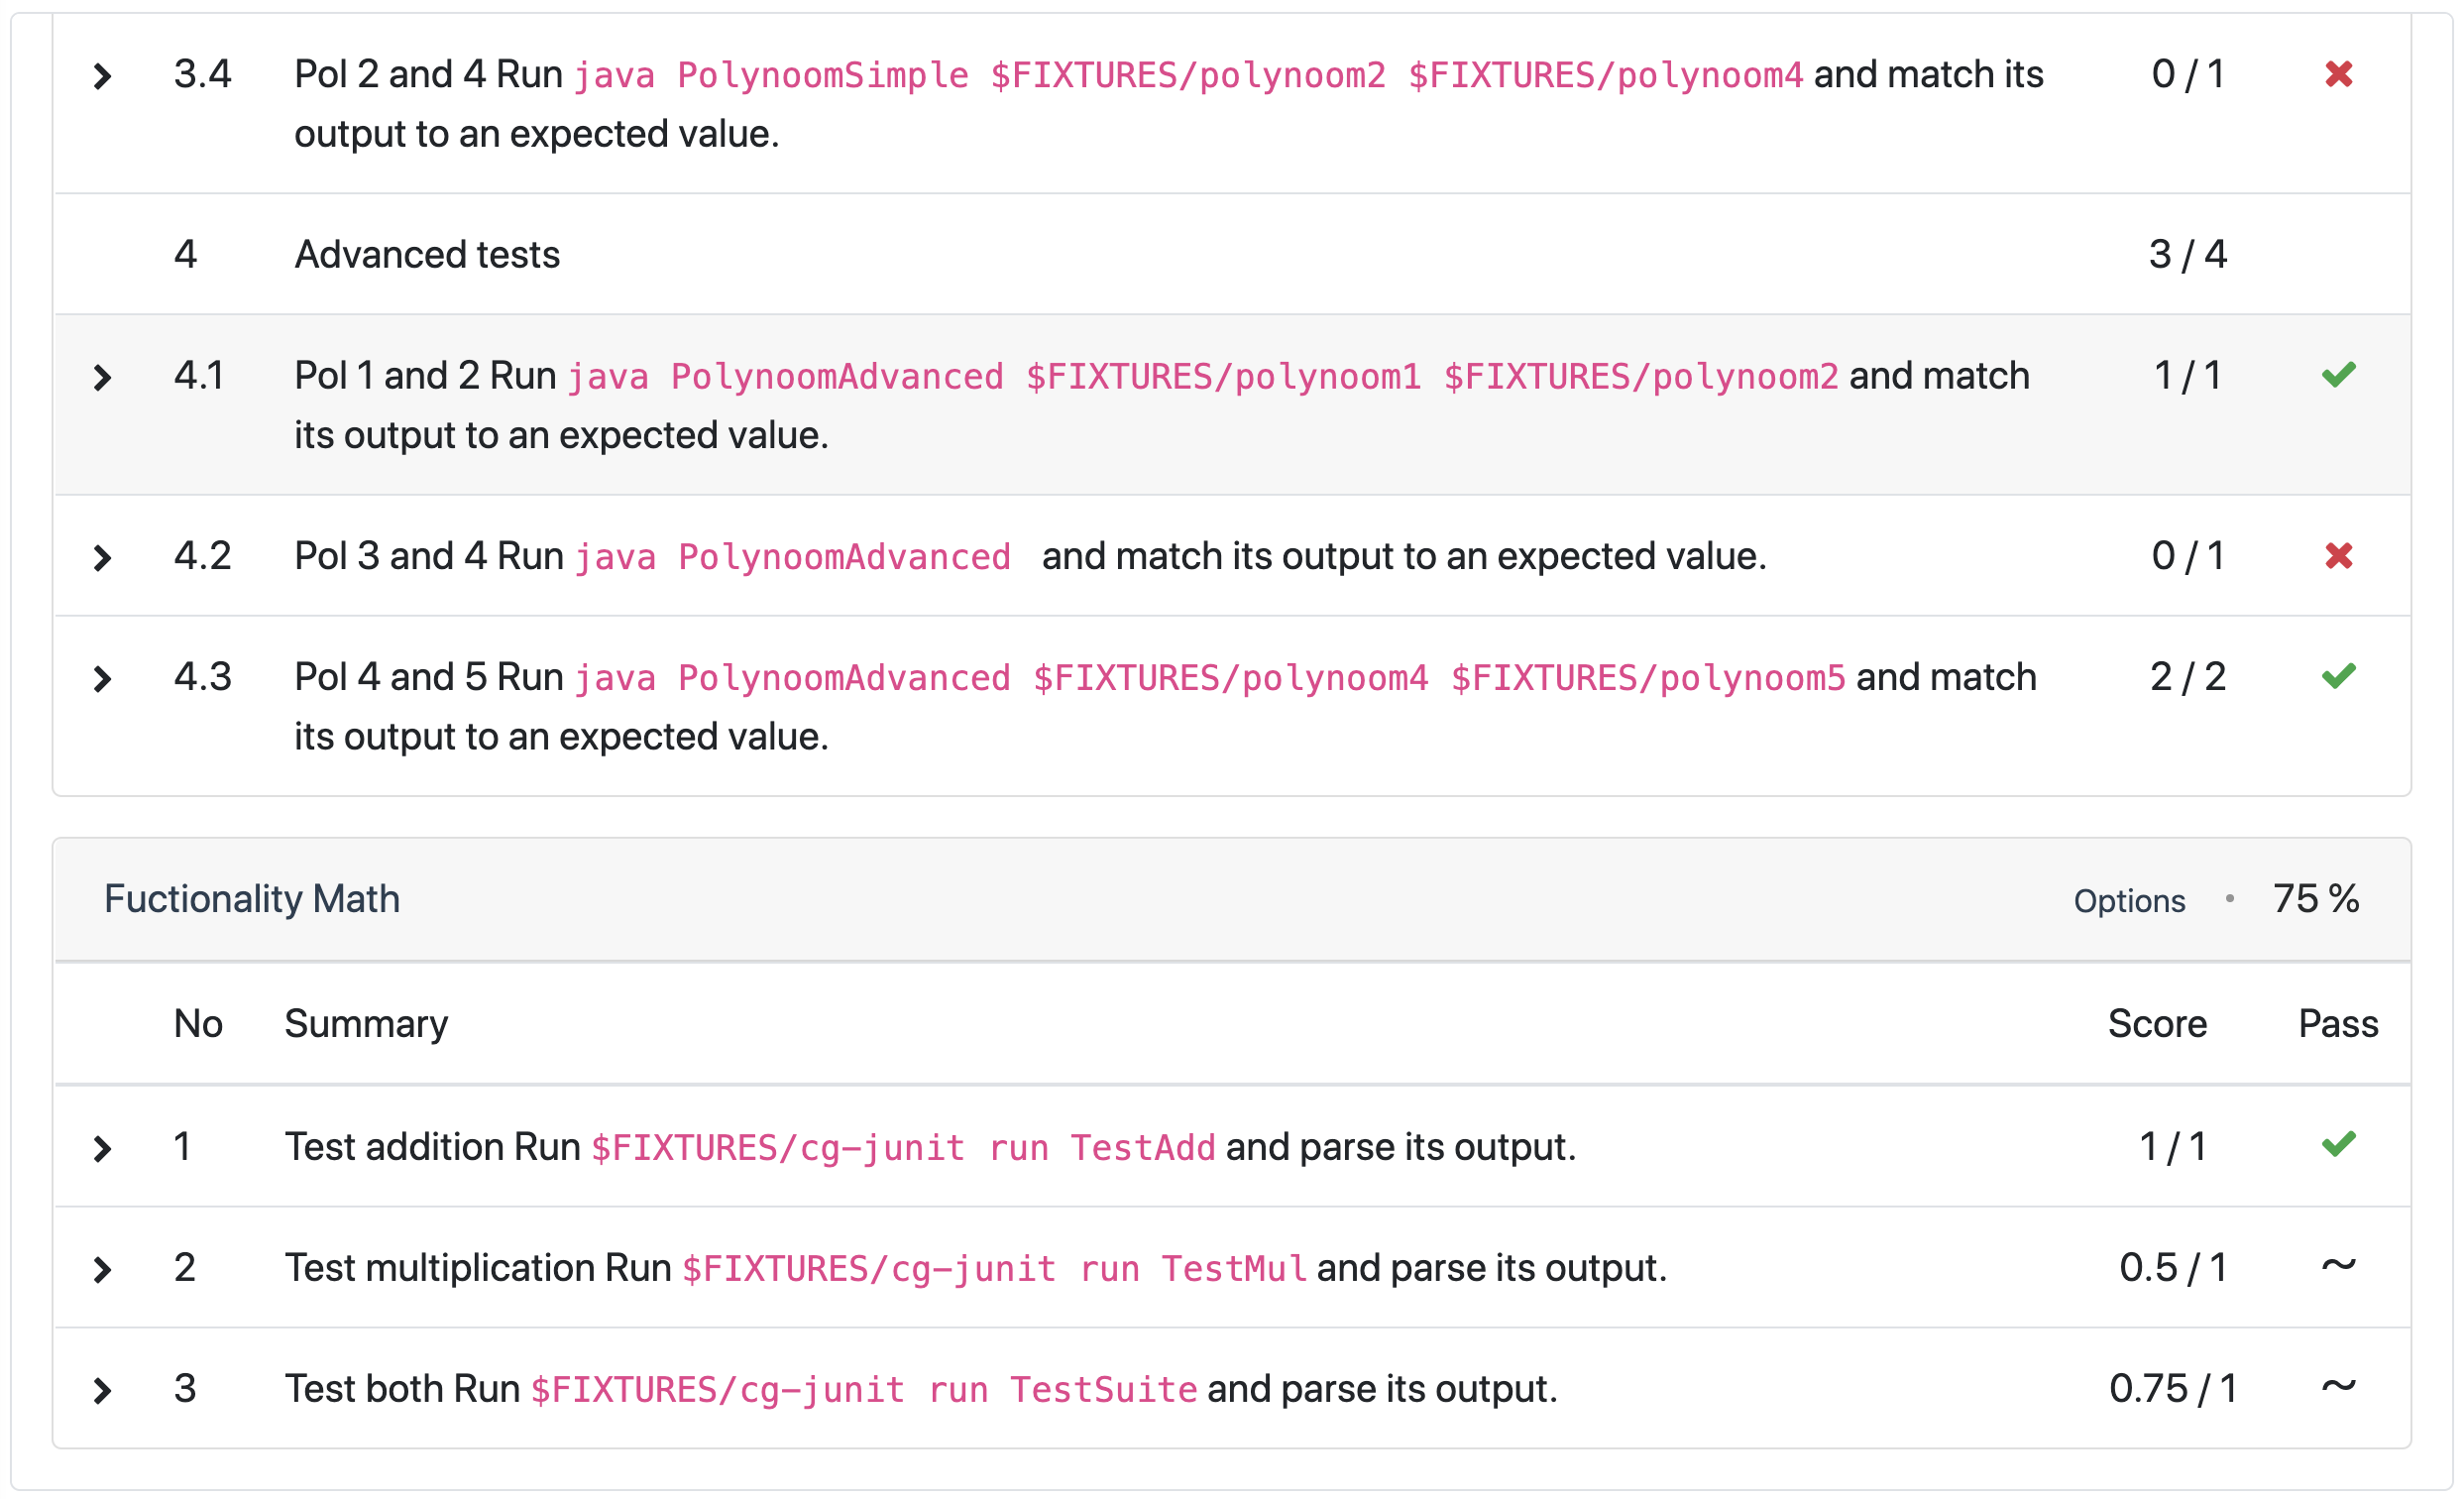Expand test 4.2 Pol 3 and 4
The image size is (2464, 1499).
pyautogui.click(x=102, y=558)
